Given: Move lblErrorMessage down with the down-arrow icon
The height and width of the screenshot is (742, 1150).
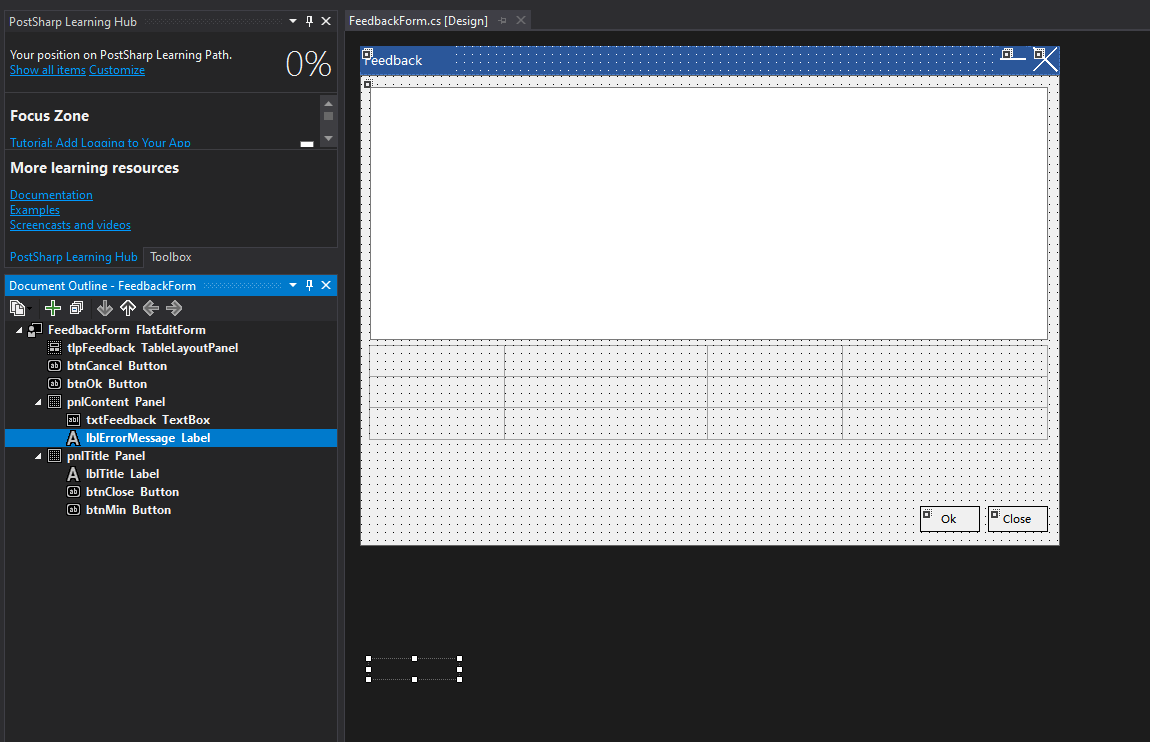Looking at the screenshot, I should (x=104, y=308).
